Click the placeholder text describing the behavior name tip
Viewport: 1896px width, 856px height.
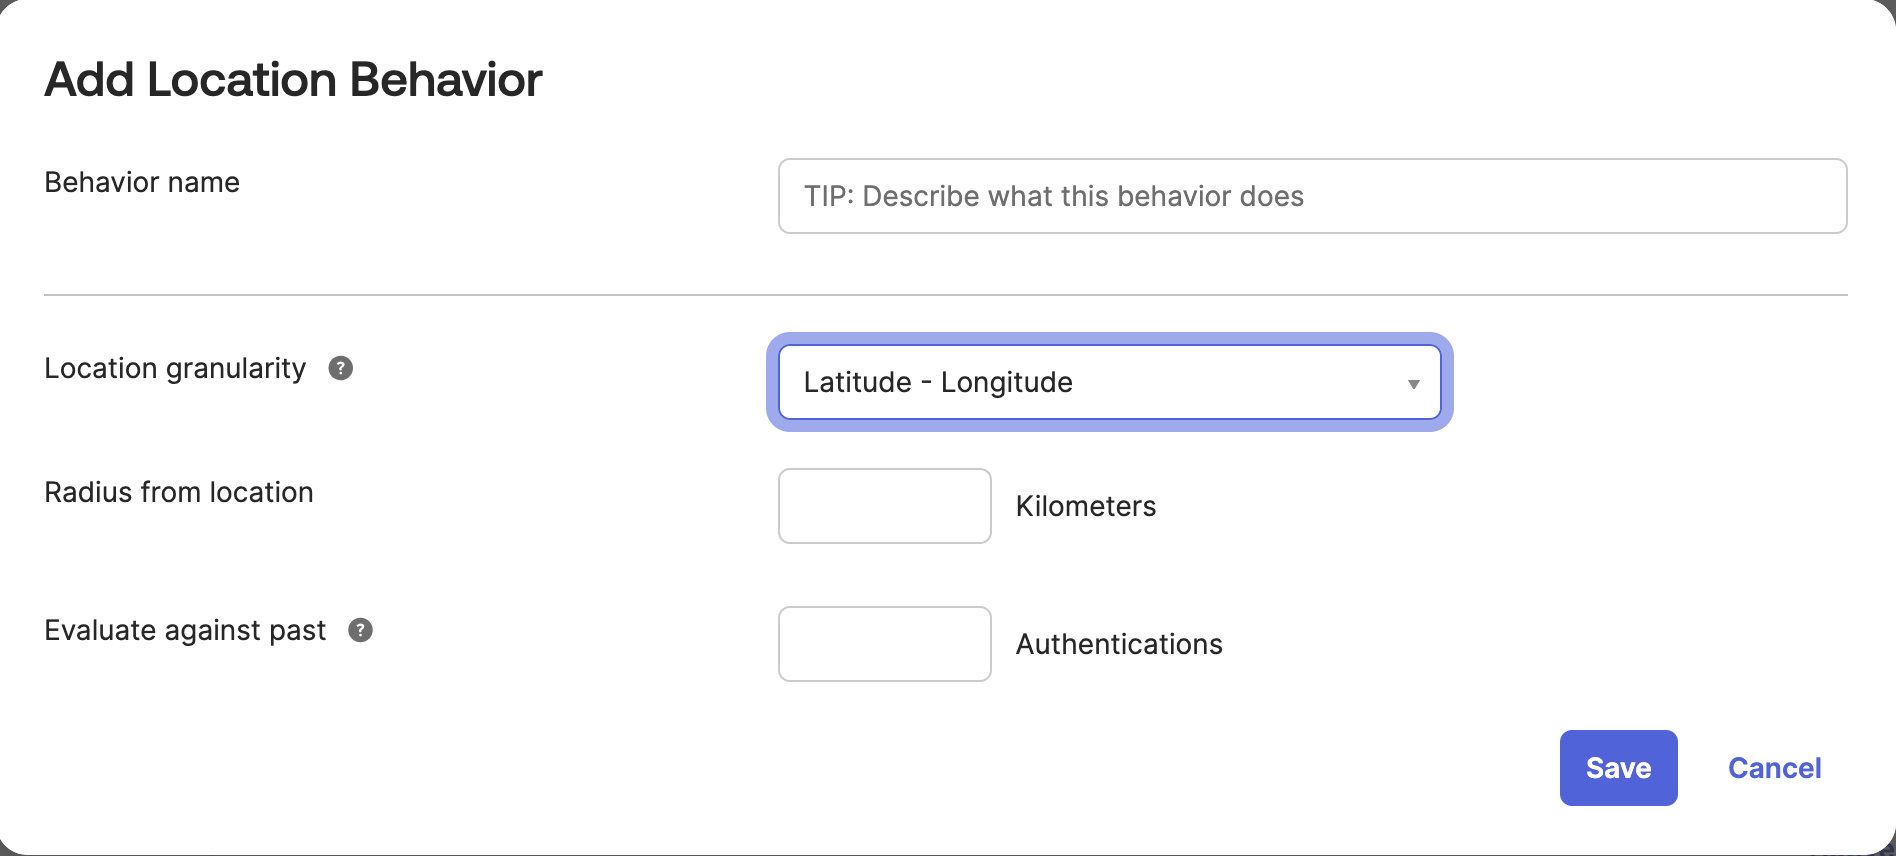(1052, 196)
